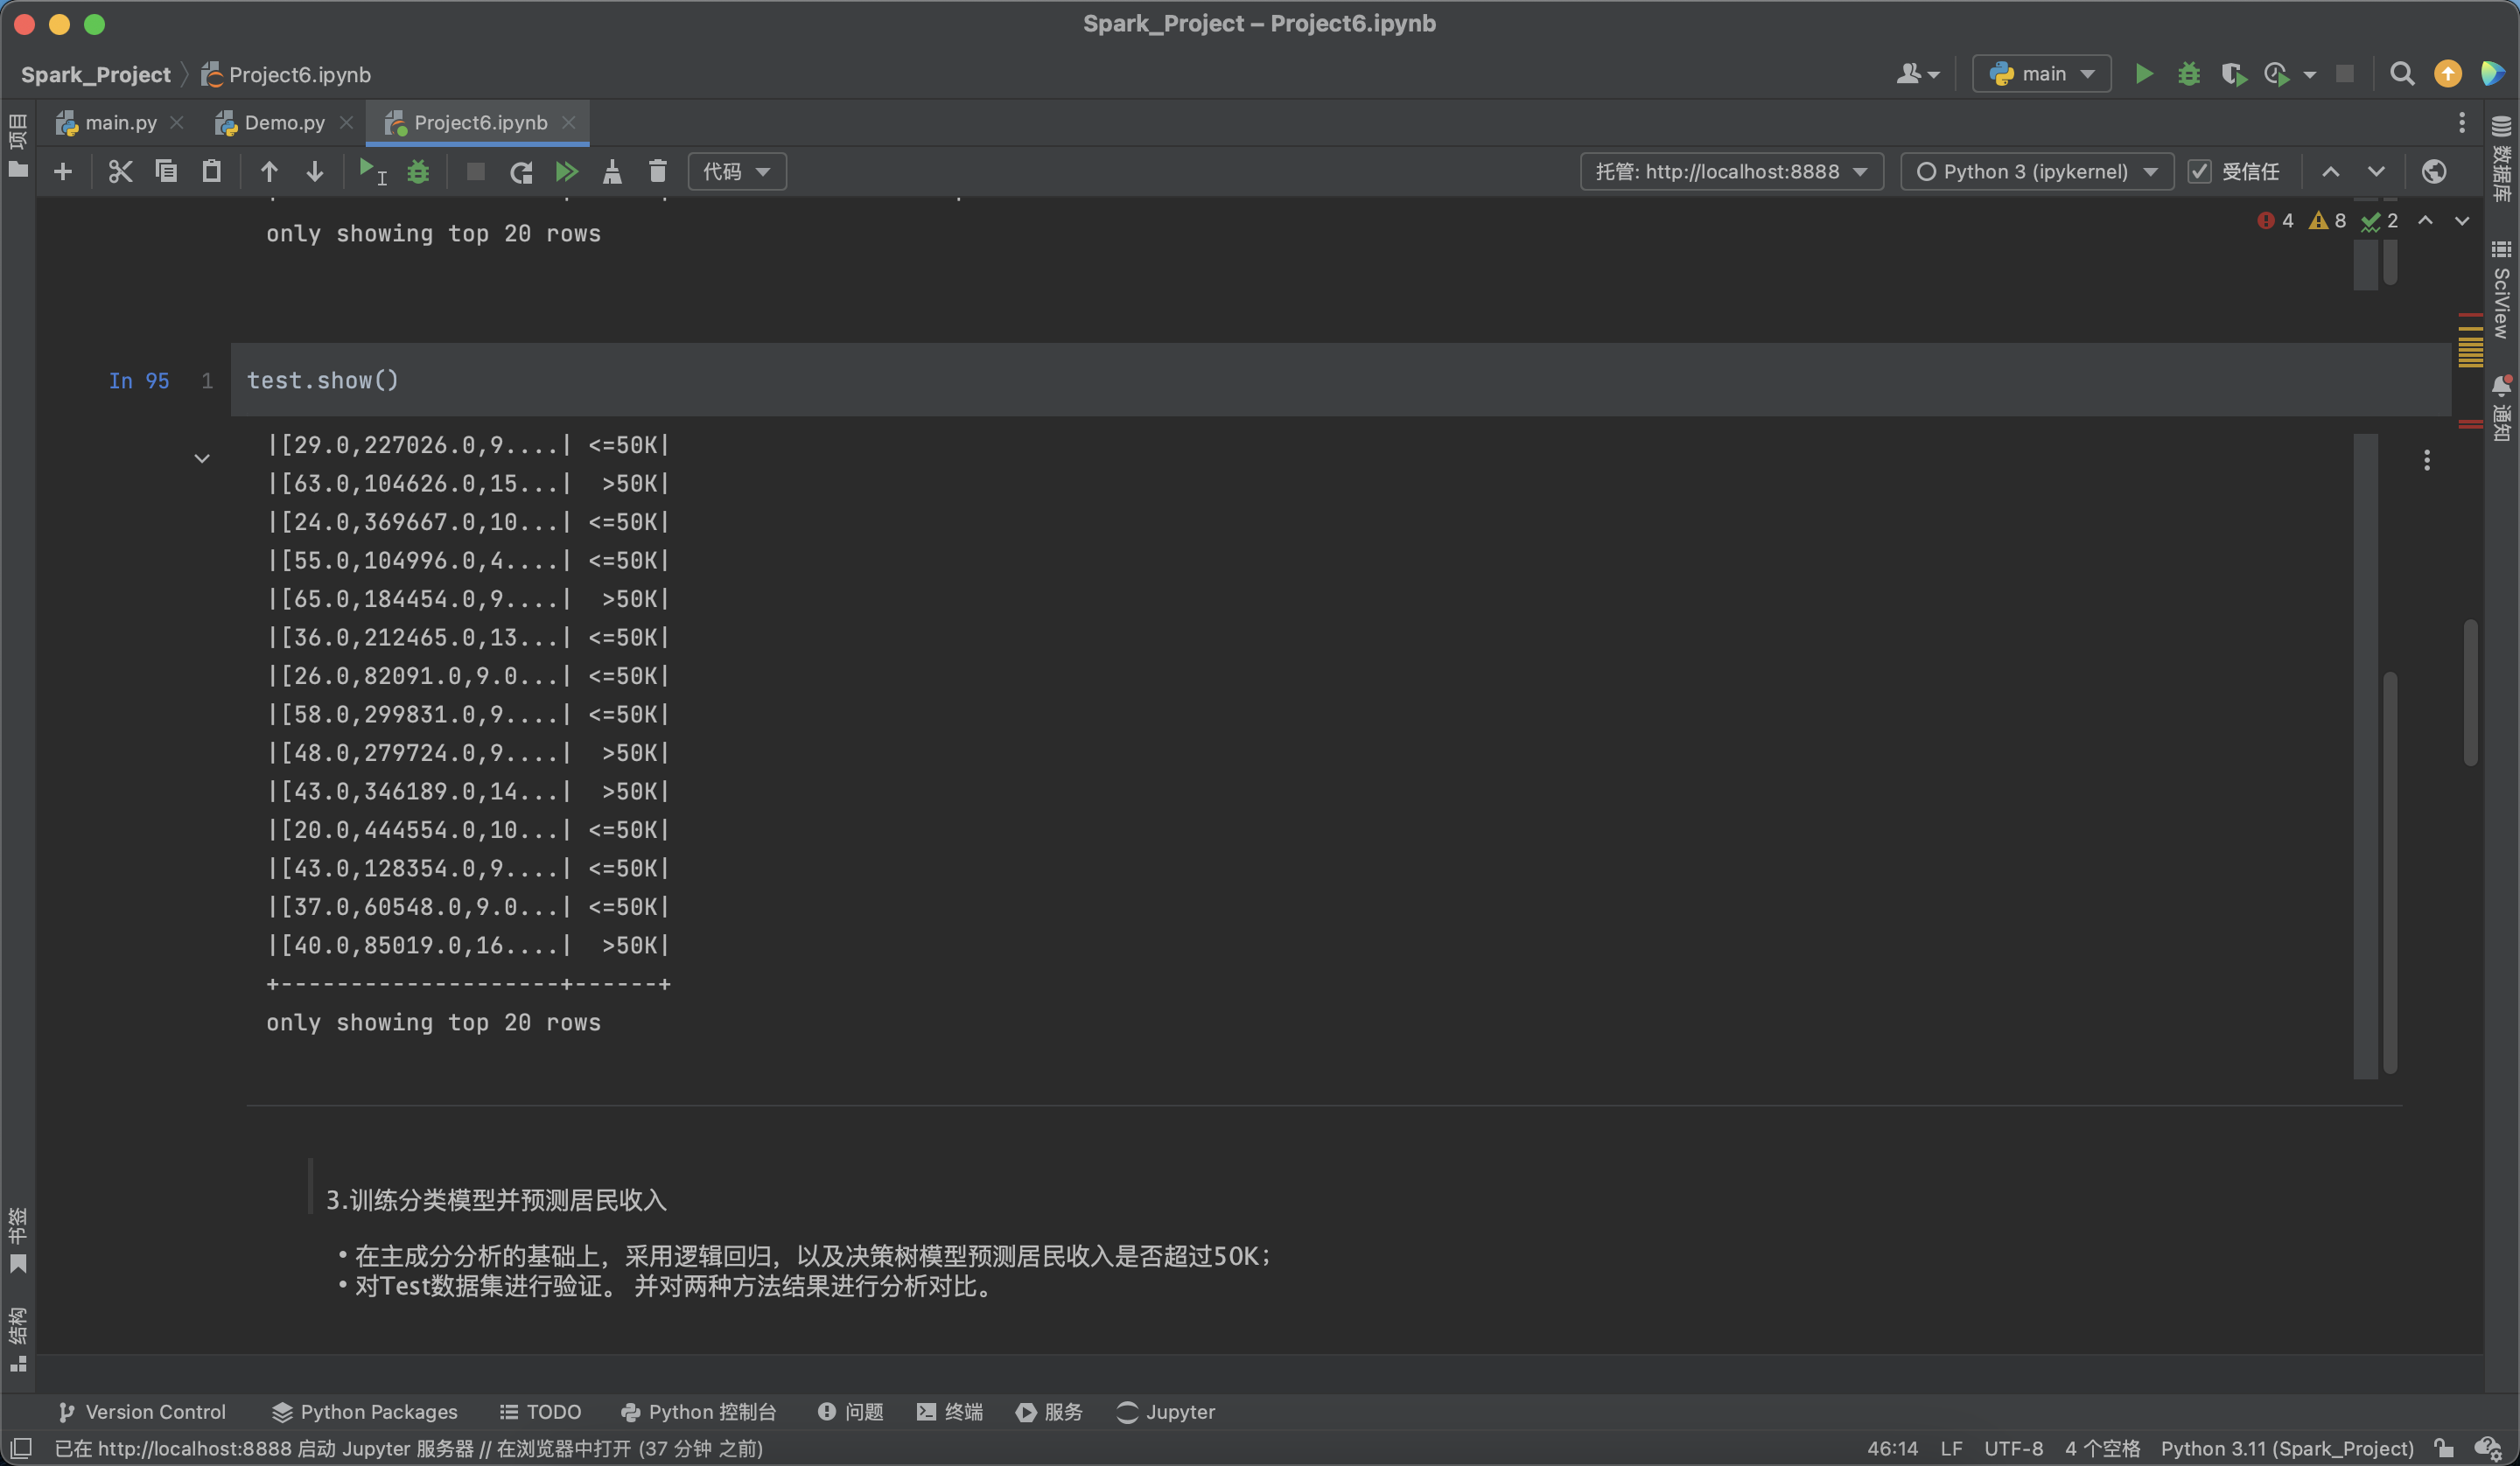Paste cell from clipboard

pos(212,172)
